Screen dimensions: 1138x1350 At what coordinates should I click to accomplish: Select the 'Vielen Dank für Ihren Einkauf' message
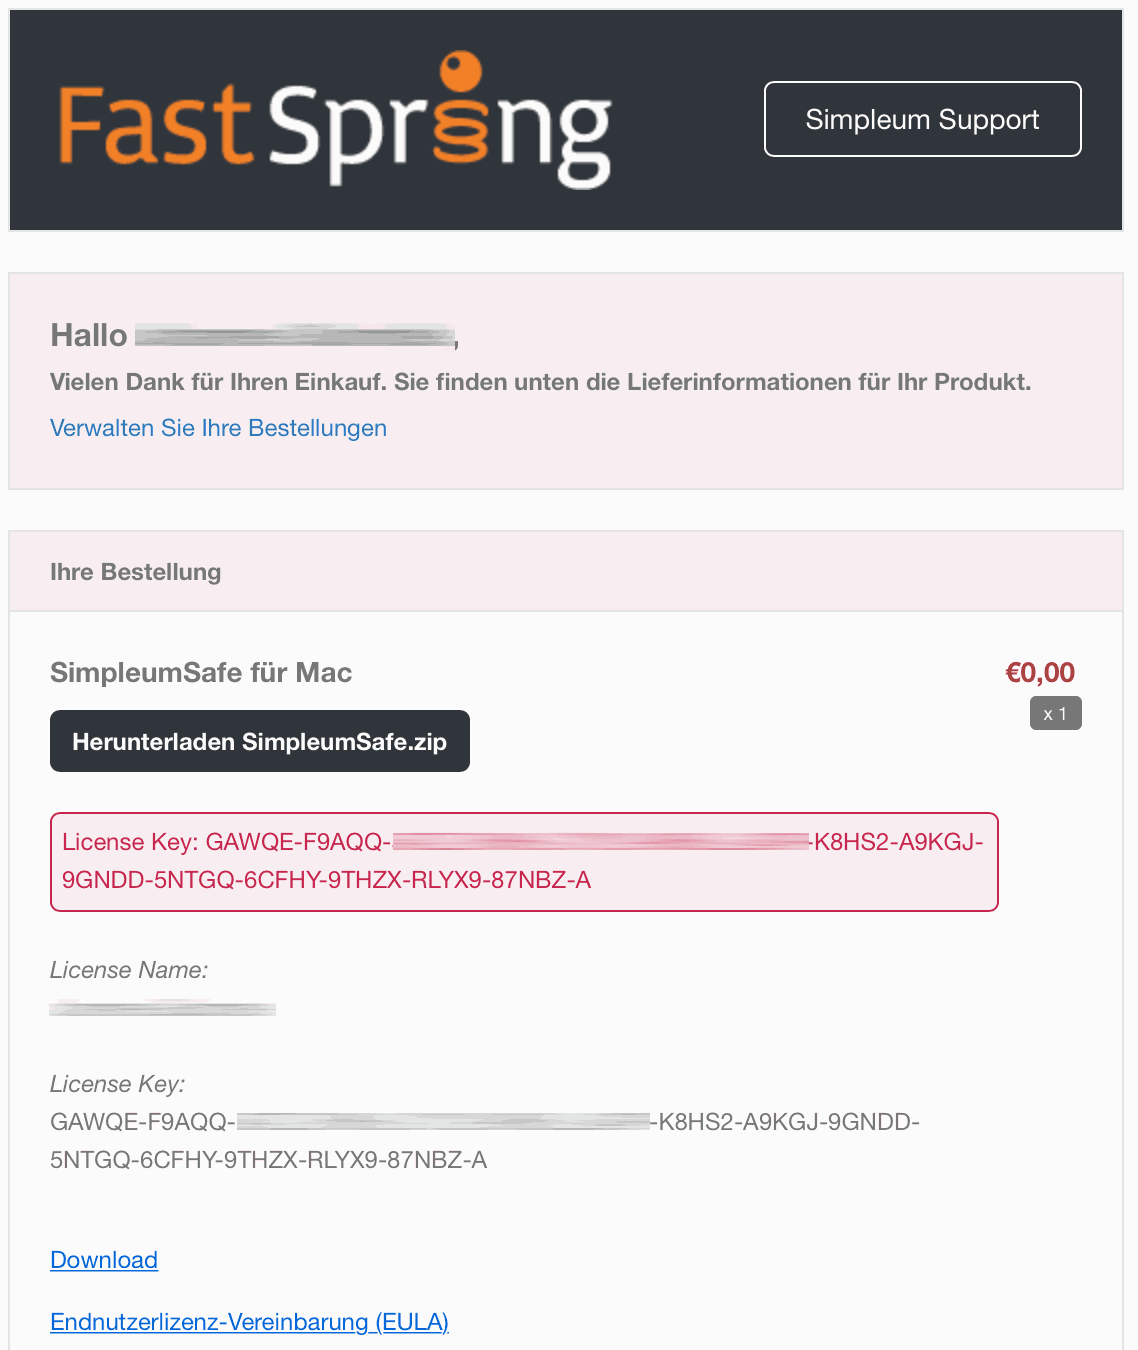tap(541, 382)
